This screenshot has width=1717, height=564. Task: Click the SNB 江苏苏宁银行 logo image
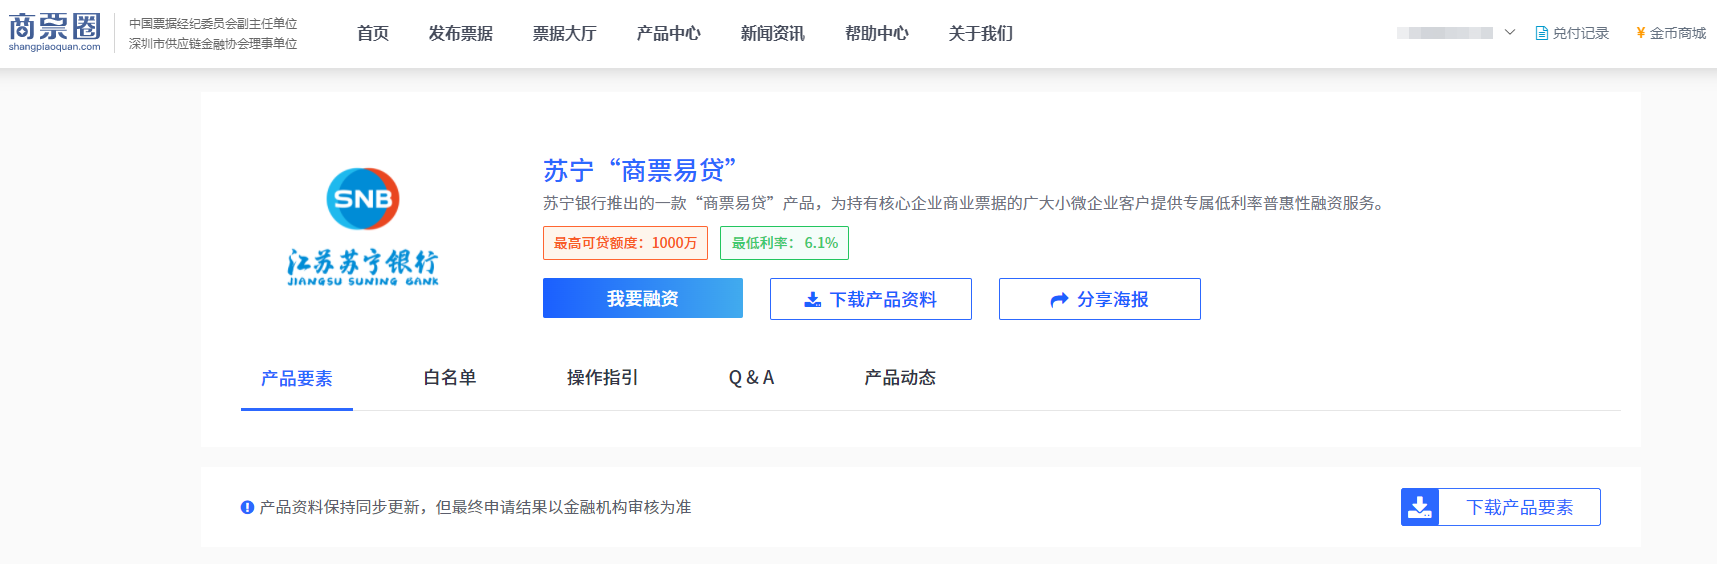[x=363, y=227]
